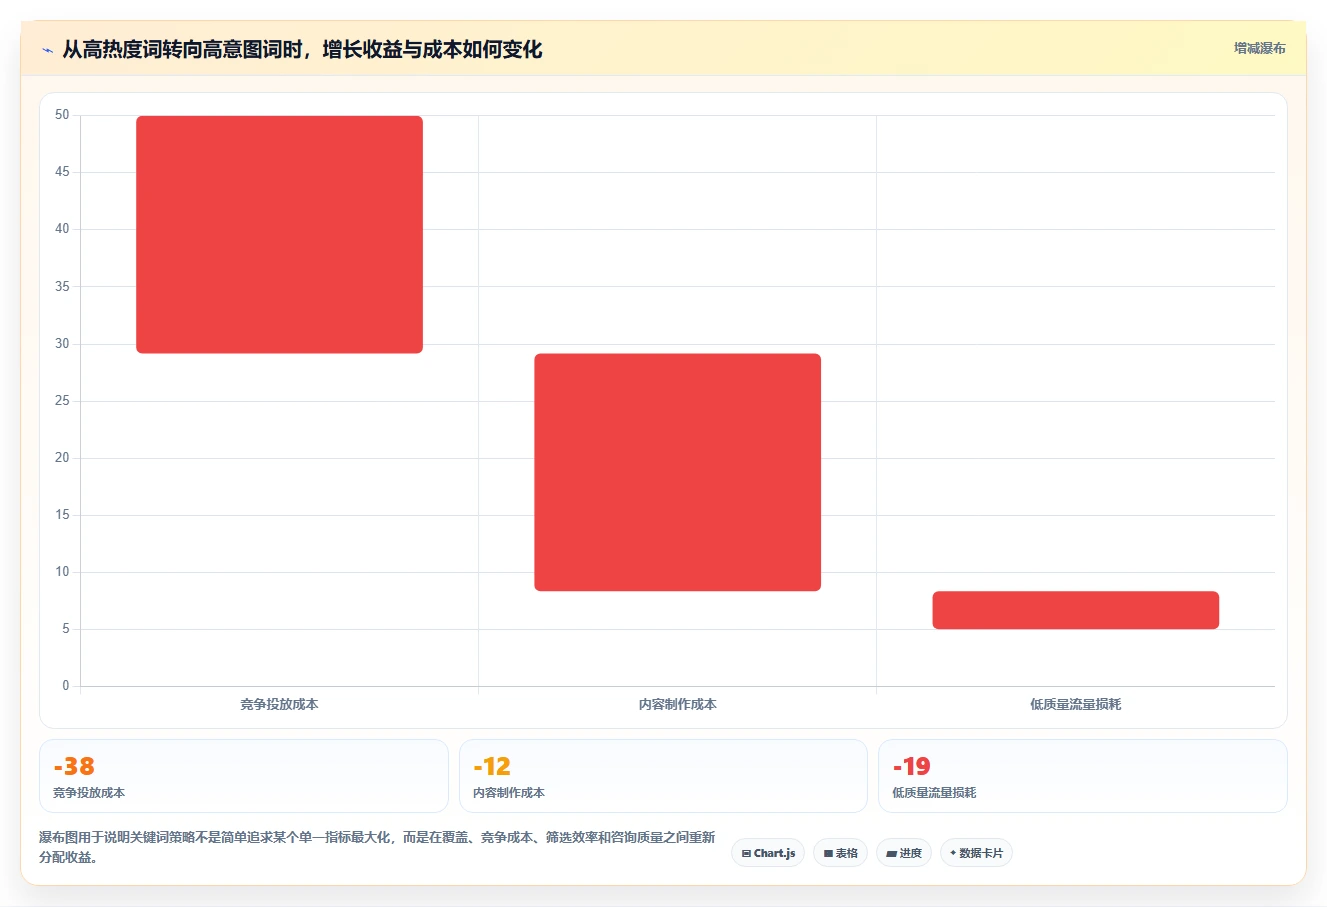This screenshot has width=1327, height=907.
Task: Select the 进度 tag pill
Action: pos(904,853)
